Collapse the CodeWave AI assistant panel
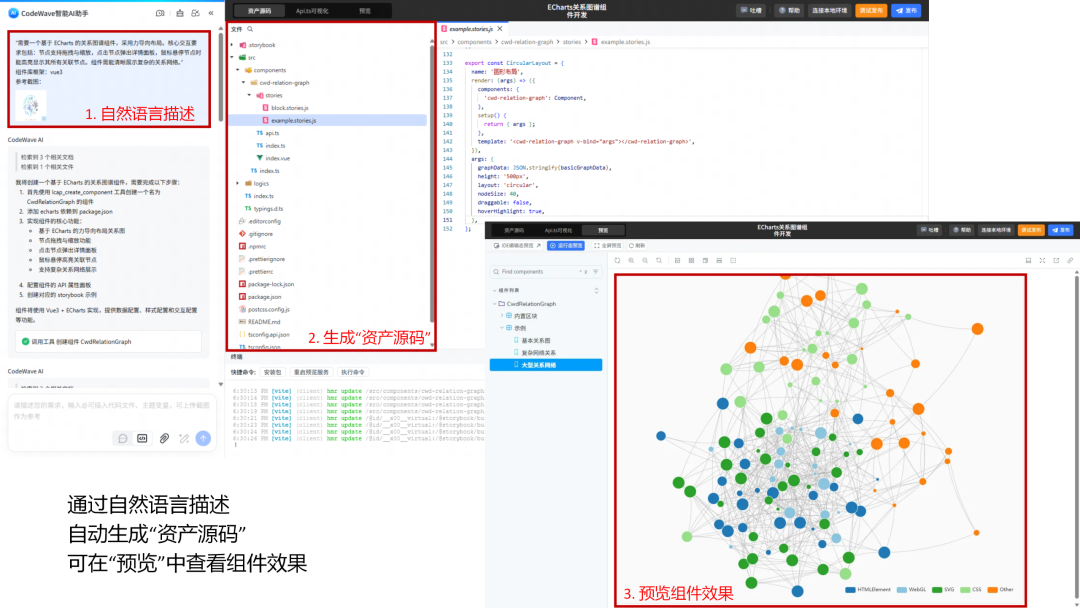1080x608 pixels. pyautogui.click(x=210, y=14)
